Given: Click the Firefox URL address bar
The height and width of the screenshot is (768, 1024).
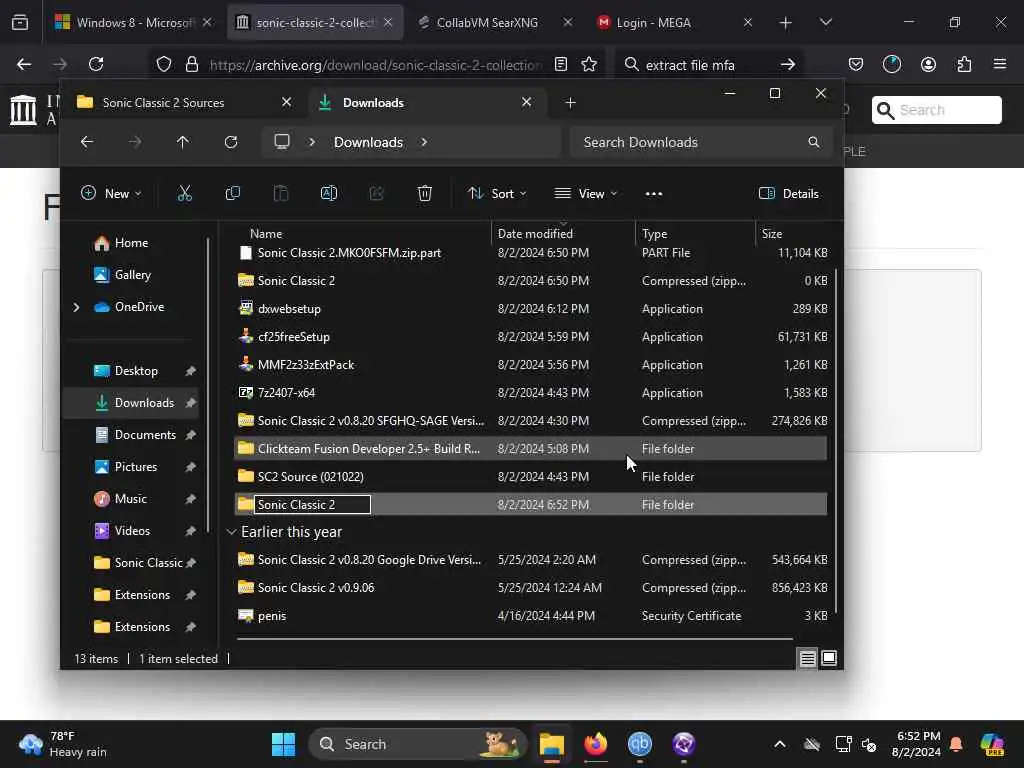Looking at the screenshot, I should (376, 65).
